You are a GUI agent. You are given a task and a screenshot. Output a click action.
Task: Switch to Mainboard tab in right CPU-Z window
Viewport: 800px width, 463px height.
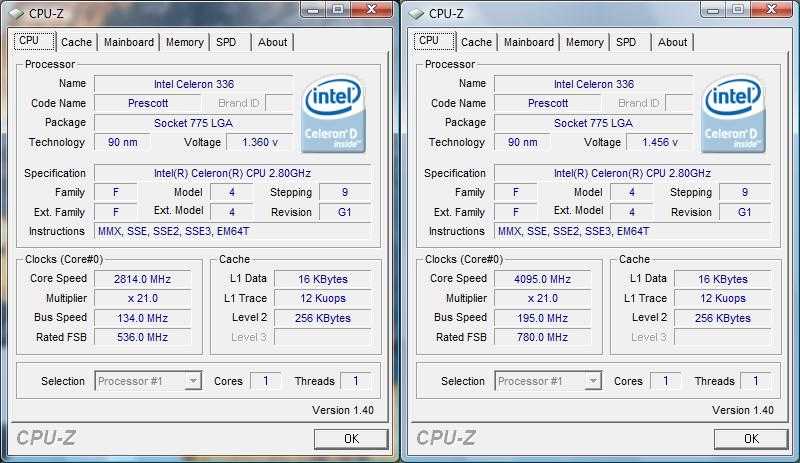529,42
